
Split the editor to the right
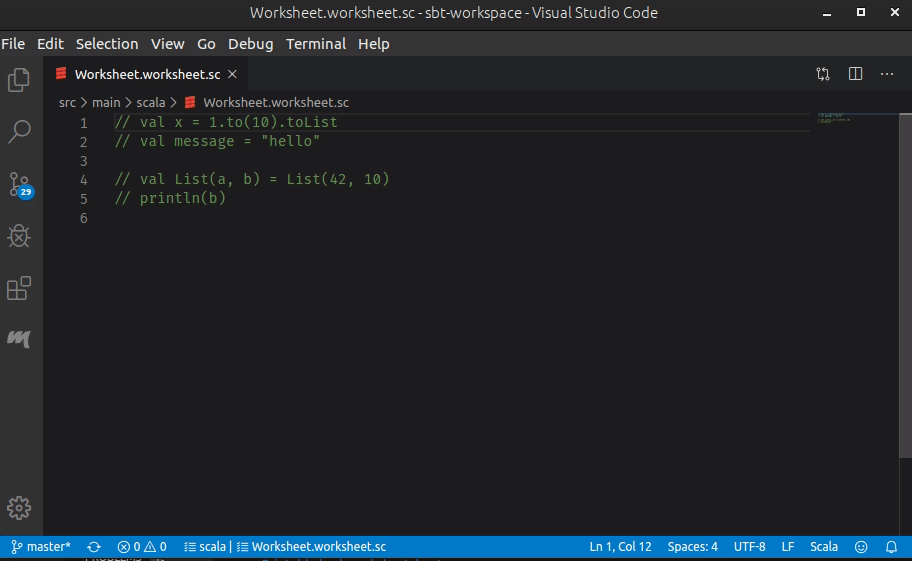tap(855, 74)
